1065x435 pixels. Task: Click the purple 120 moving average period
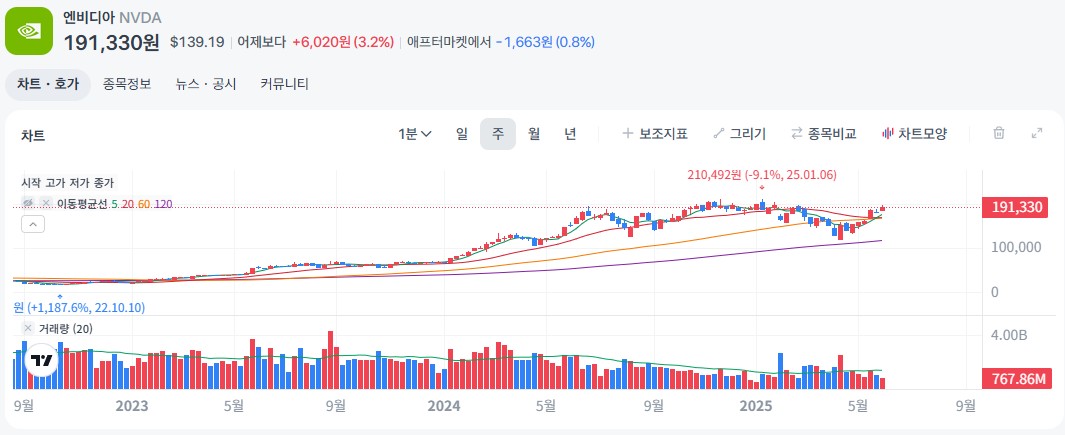[163, 203]
